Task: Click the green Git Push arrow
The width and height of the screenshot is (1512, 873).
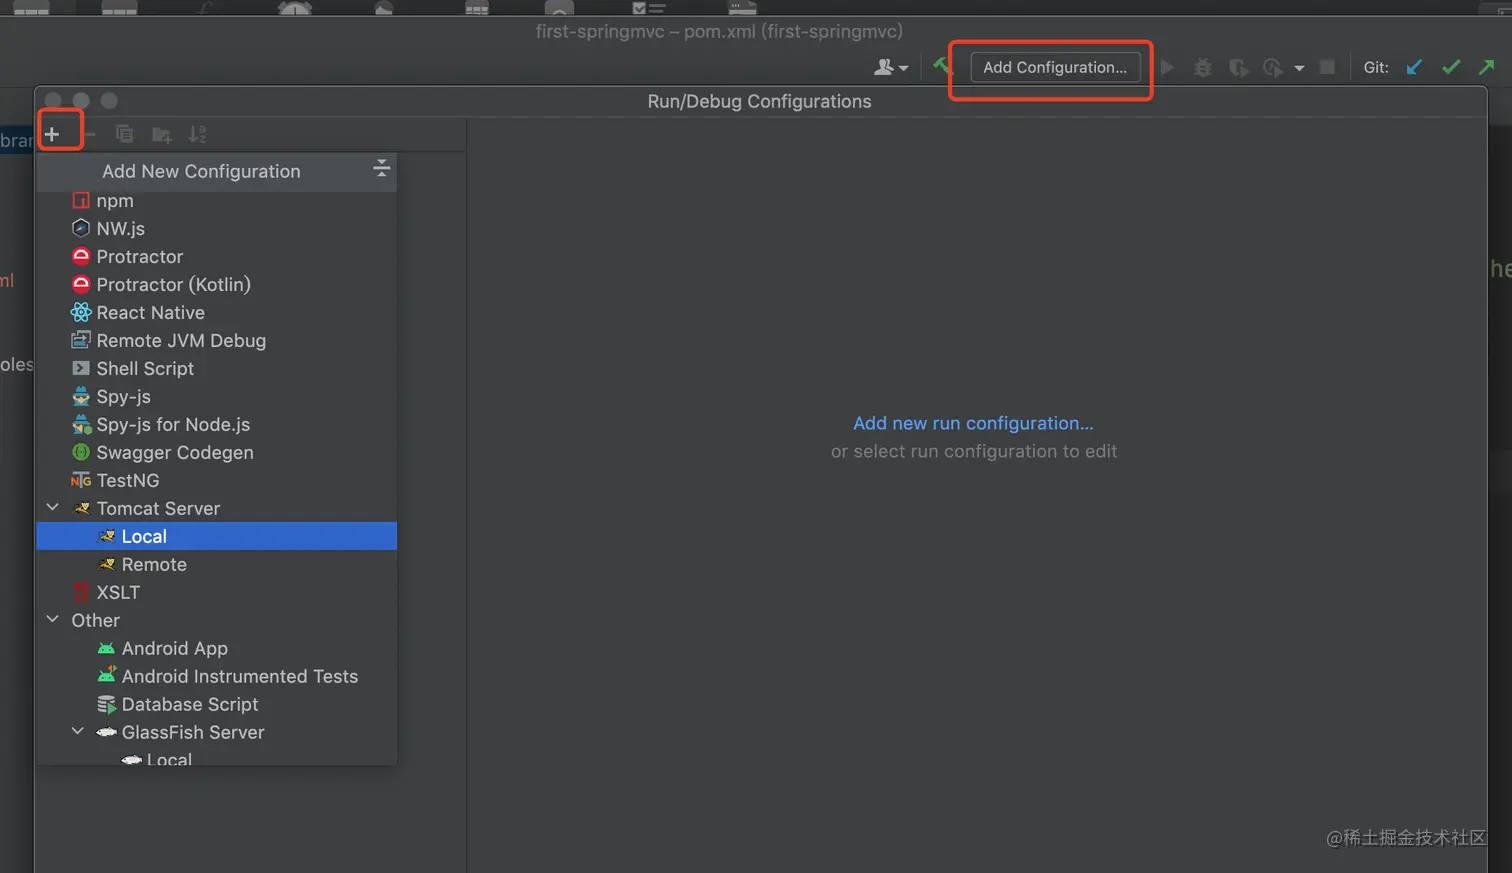Action: 1487,67
